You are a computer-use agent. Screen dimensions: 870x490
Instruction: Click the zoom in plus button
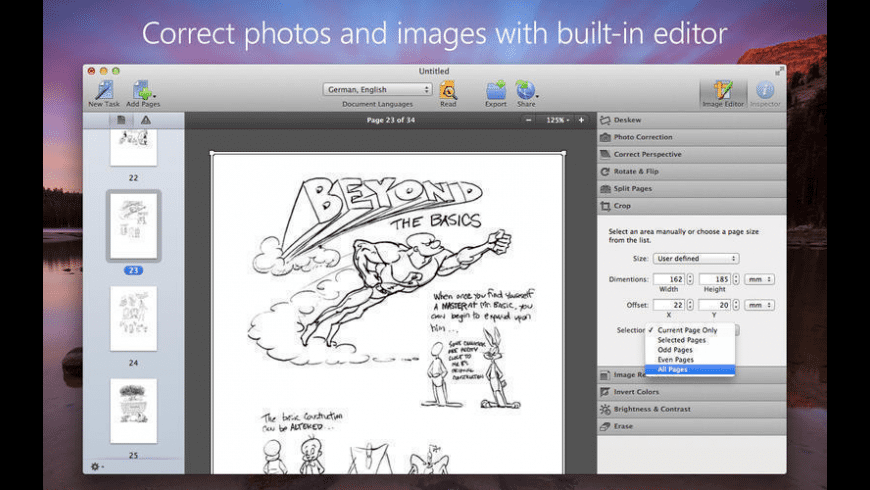pyautogui.click(x=582, y=120)
